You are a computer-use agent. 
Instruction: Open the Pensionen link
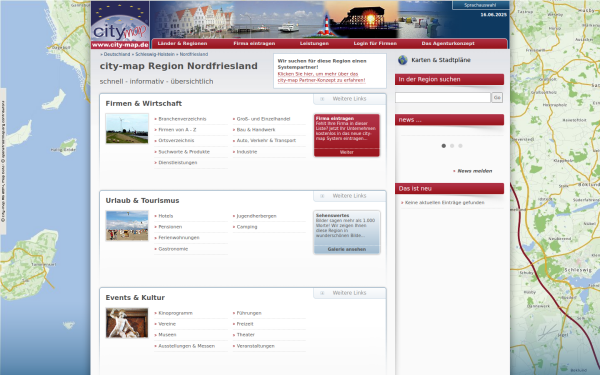click(x=170, y=227)
